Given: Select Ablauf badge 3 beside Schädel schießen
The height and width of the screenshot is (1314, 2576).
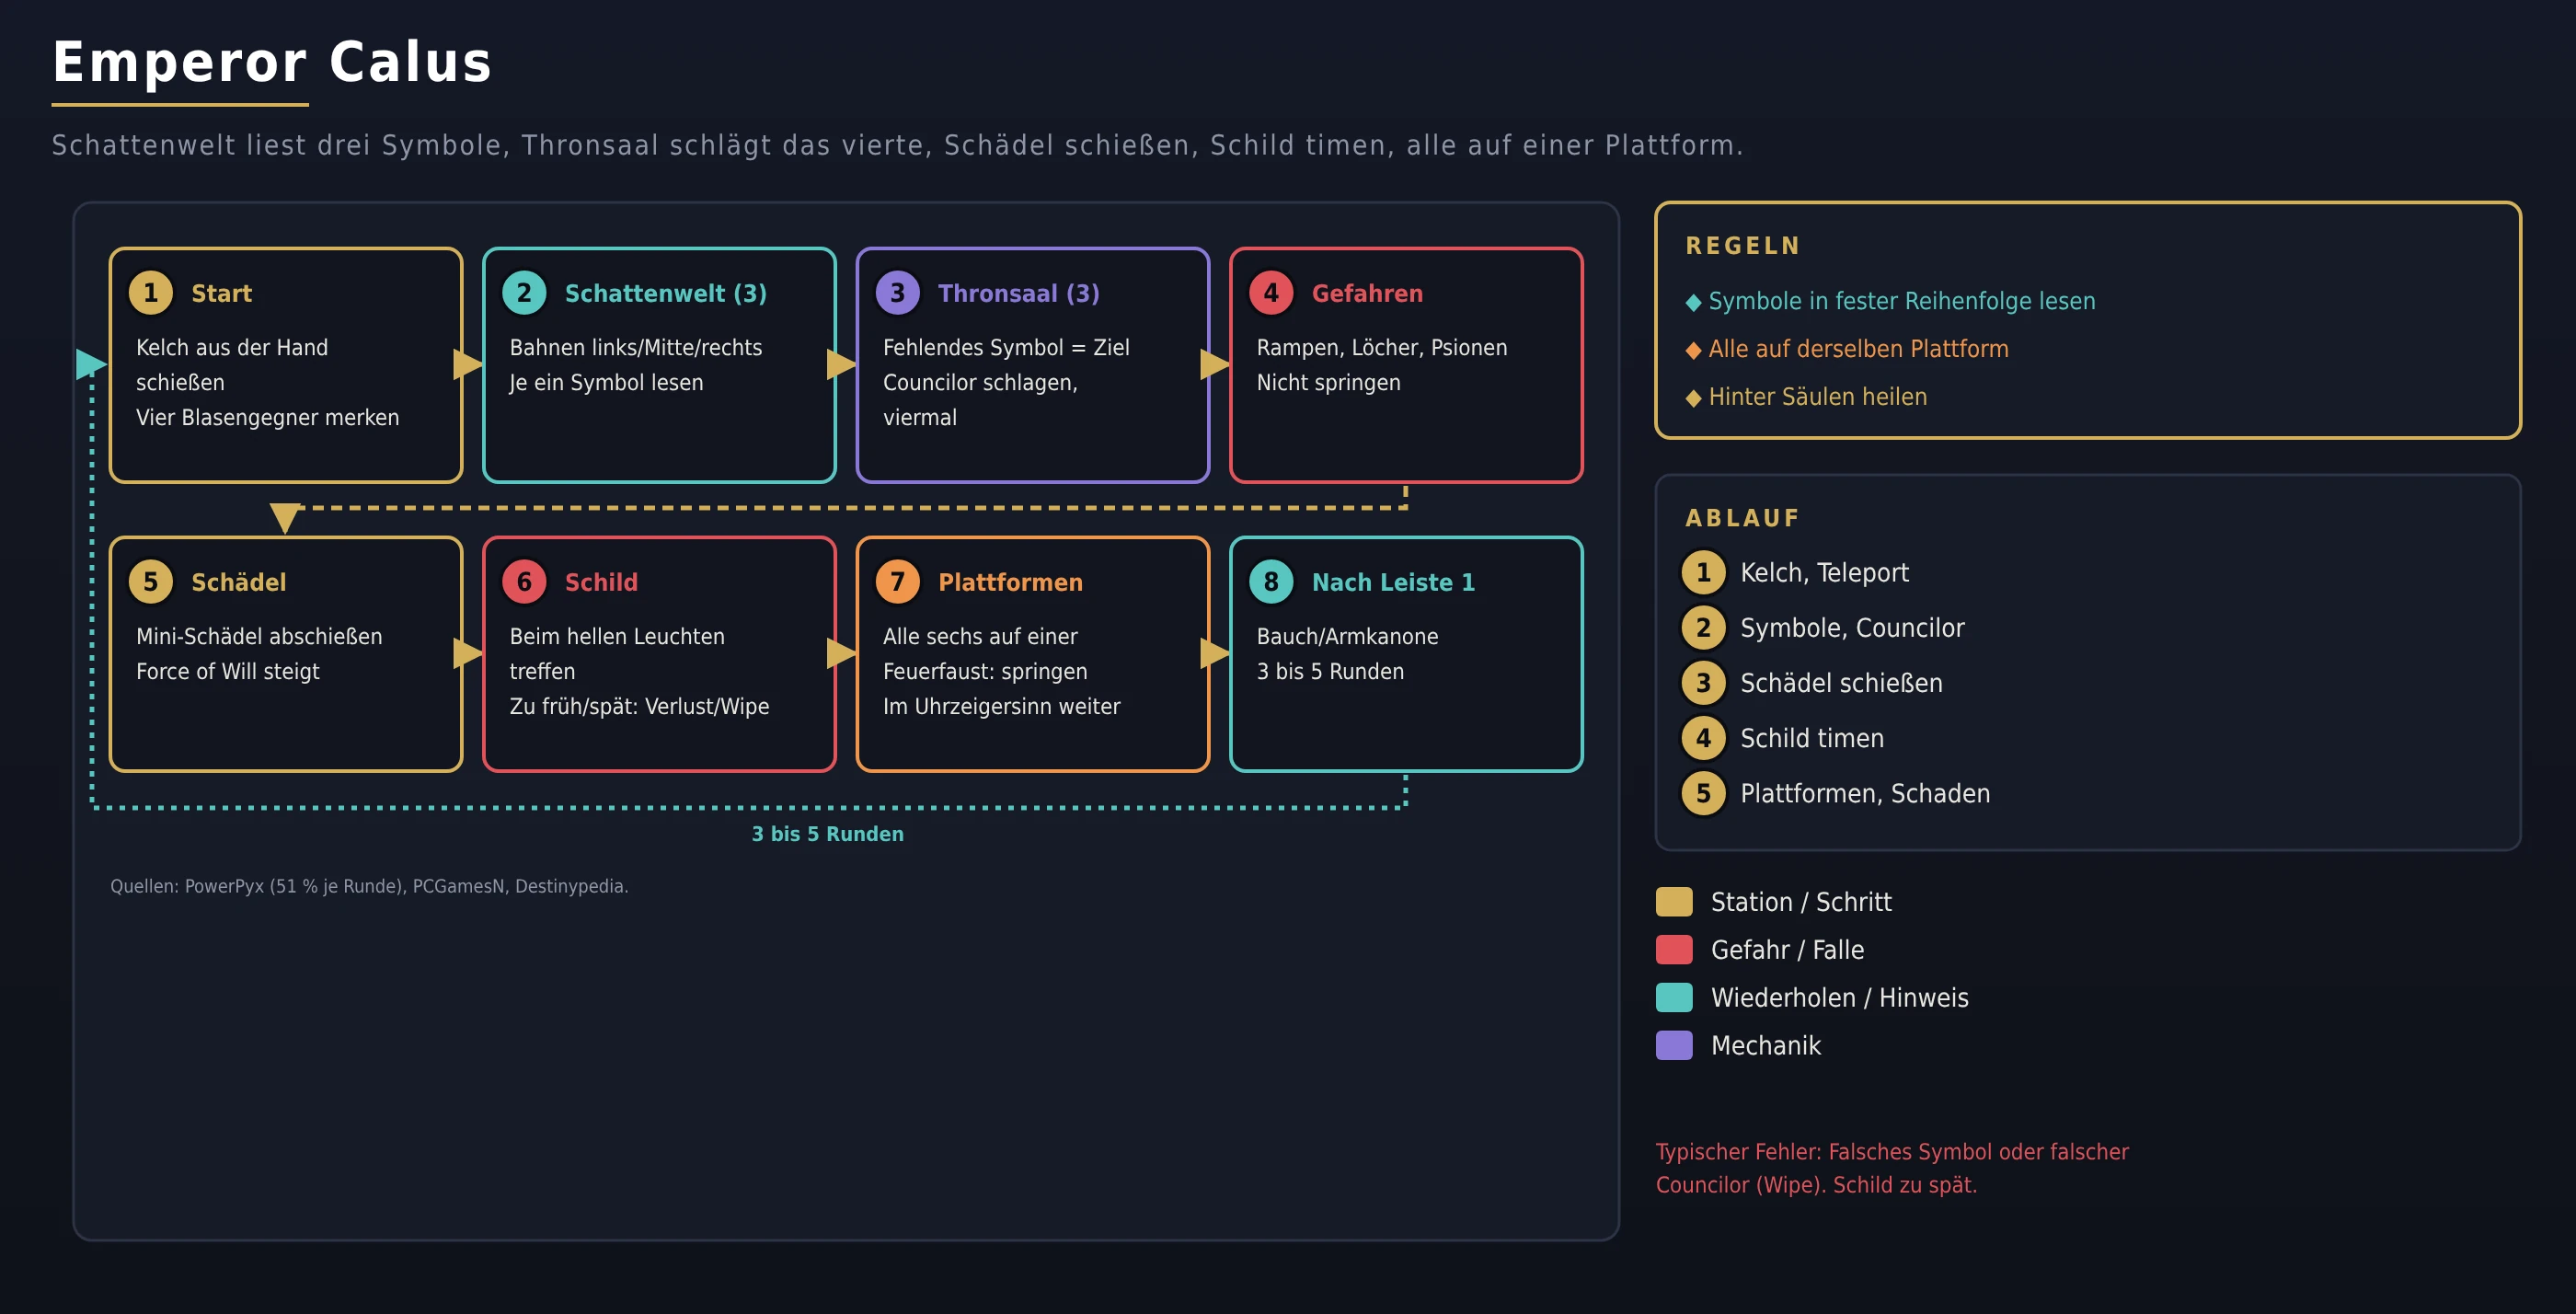Looking at the screenshot, I should click(x=1703, y=683).
